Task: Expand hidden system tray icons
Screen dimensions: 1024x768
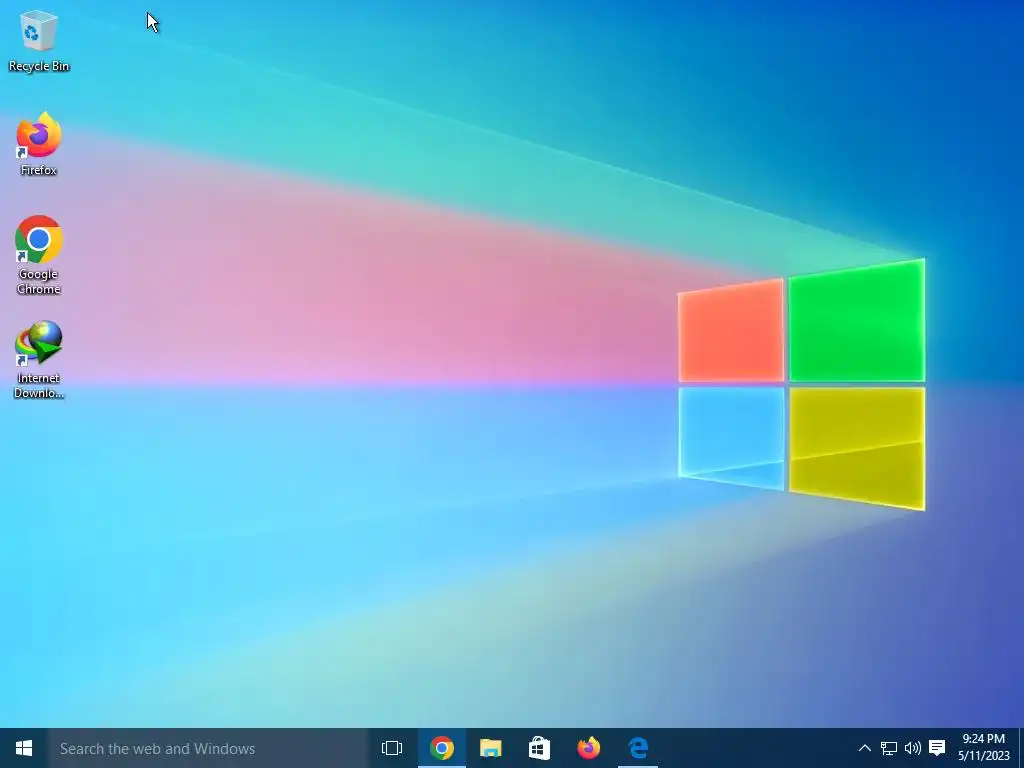Action: (x=864, y=748)
